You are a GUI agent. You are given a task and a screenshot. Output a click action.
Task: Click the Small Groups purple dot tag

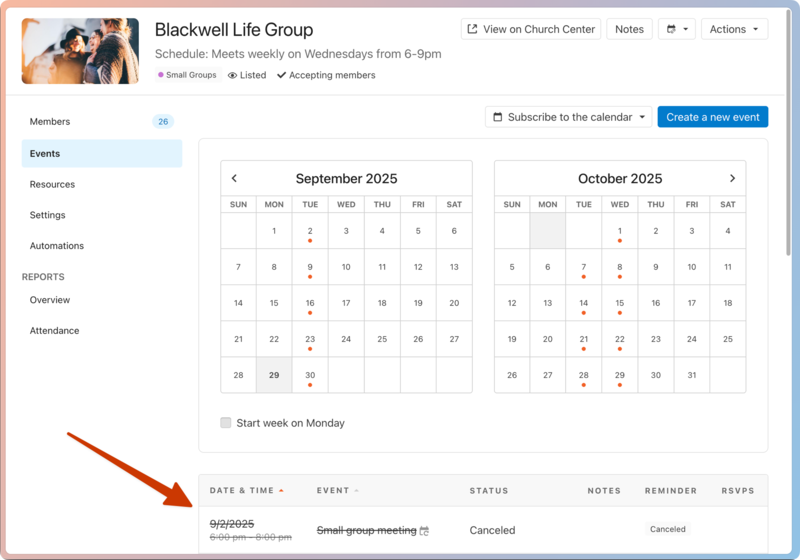click(161, 75)
